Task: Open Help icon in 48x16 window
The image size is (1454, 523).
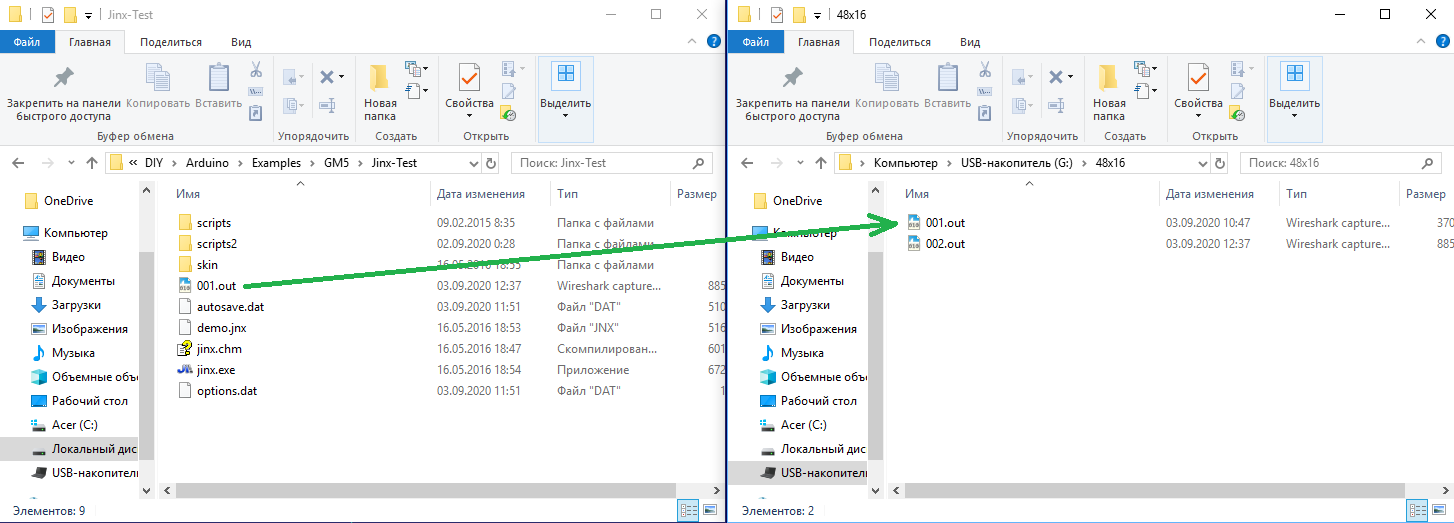Action: tap(1442, 41)
